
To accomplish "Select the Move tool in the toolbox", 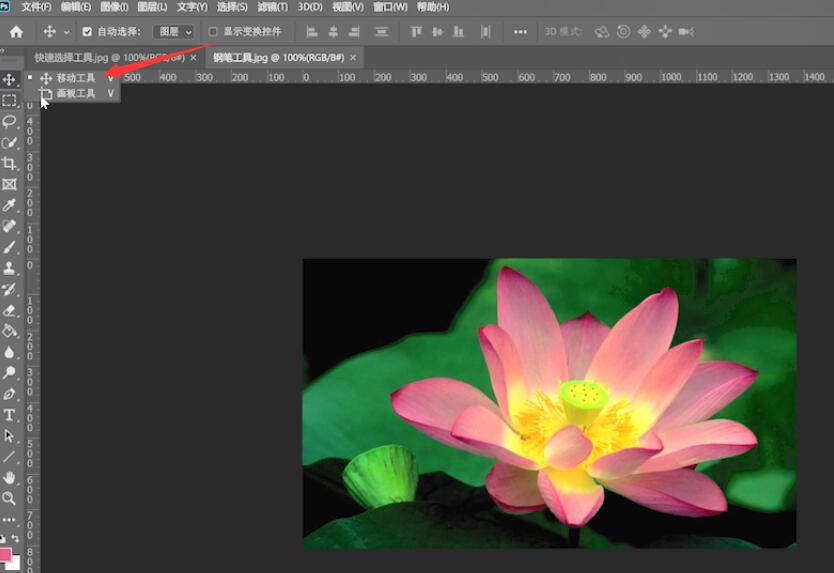I will pos(9,80).
